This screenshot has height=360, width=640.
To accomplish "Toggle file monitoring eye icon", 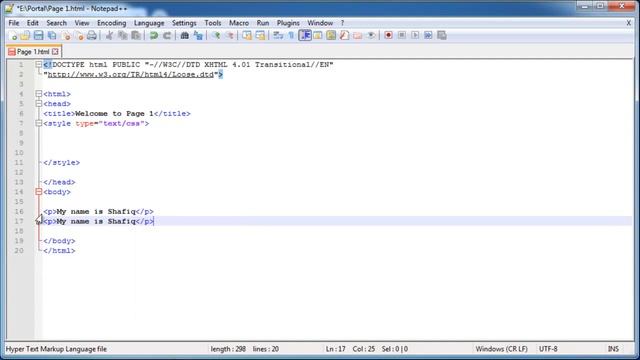I will (x=371, y=36).
